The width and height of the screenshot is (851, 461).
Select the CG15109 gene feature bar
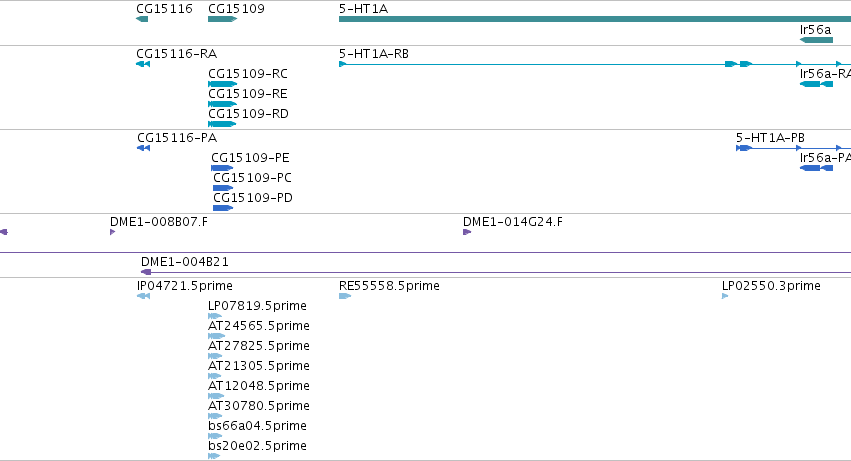pos(223,19)
